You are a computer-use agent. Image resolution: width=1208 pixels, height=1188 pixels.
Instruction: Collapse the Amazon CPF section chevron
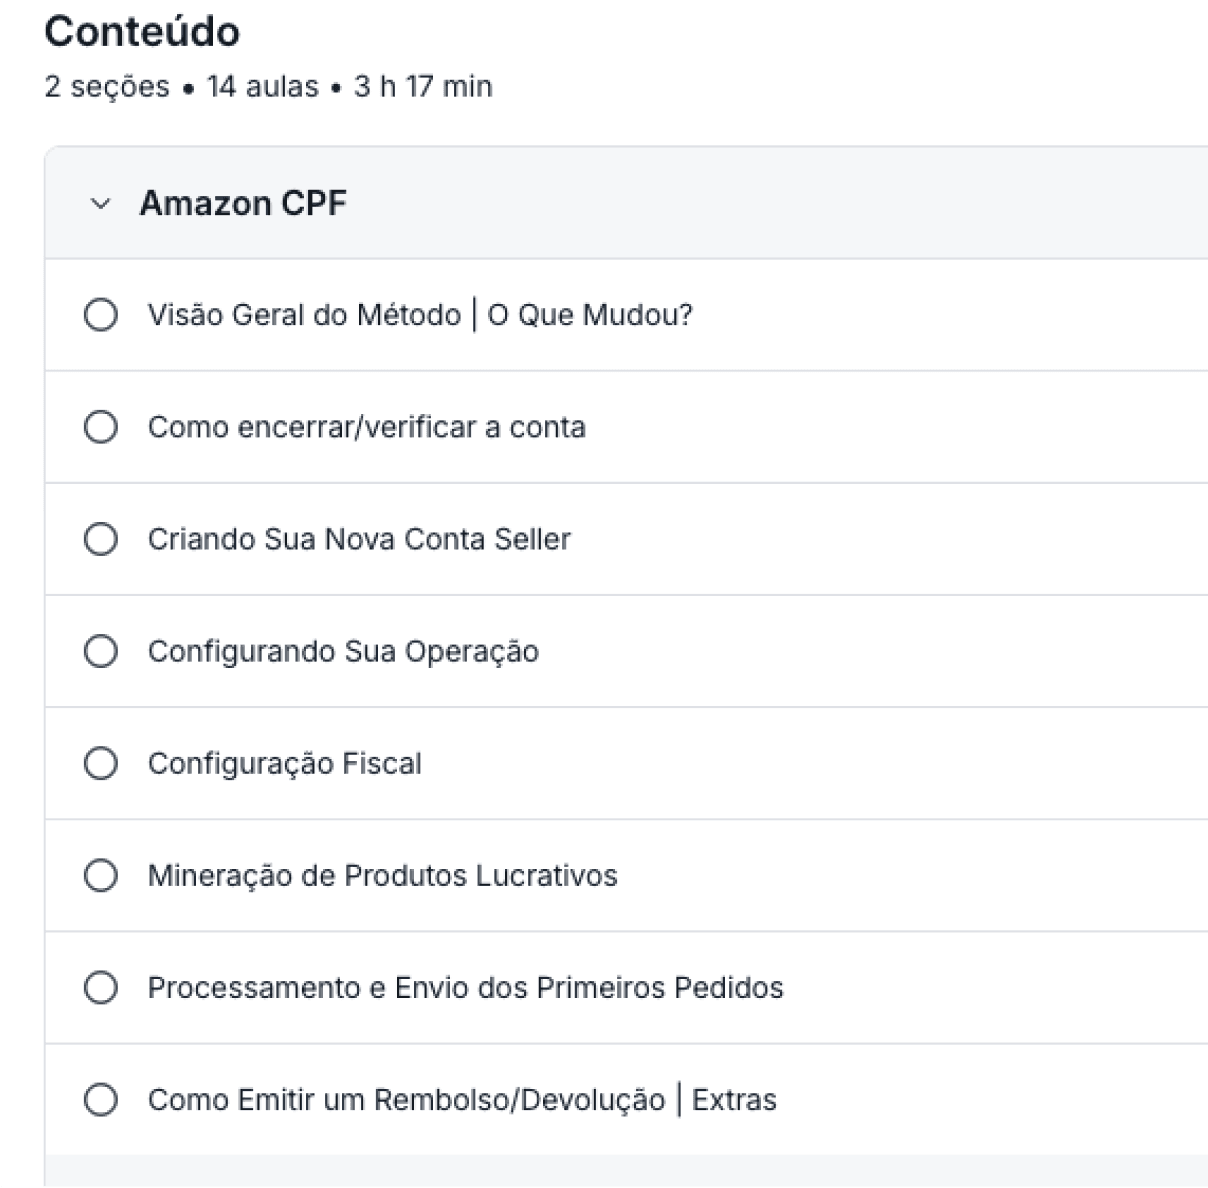(100, 204)
